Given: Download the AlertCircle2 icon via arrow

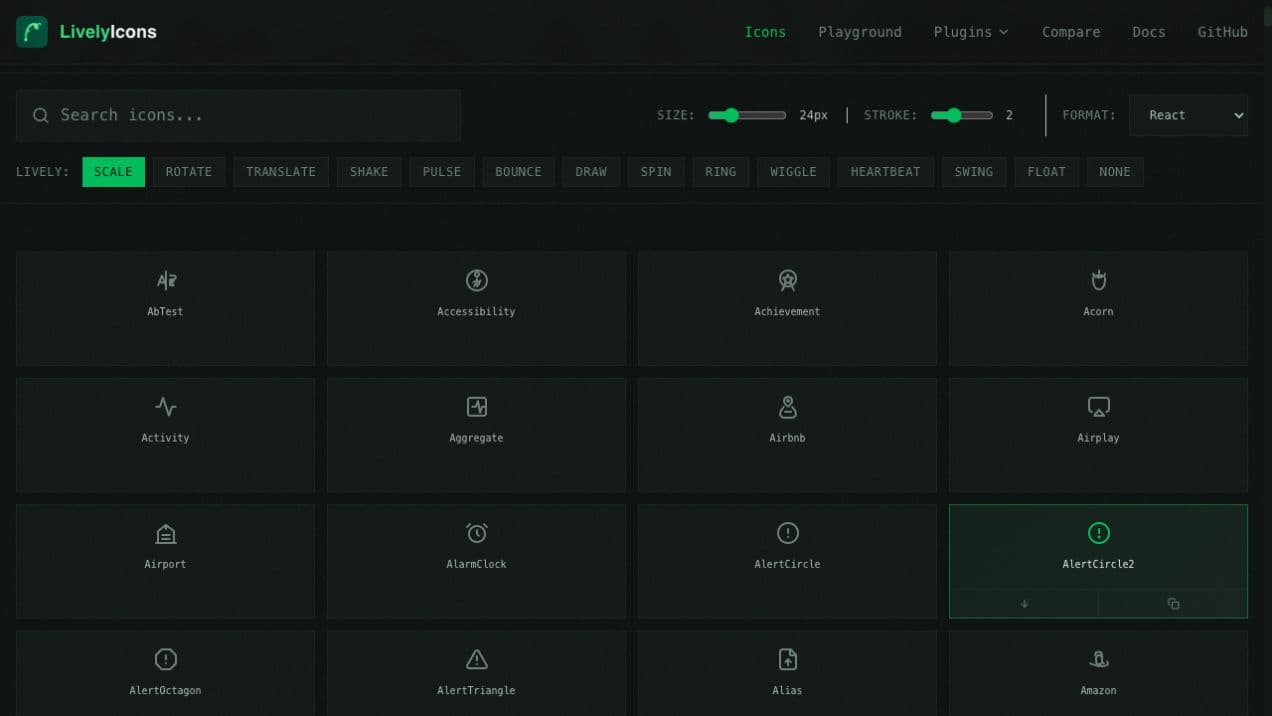Looking at the screenshot, I should (x=1024, y=604).
